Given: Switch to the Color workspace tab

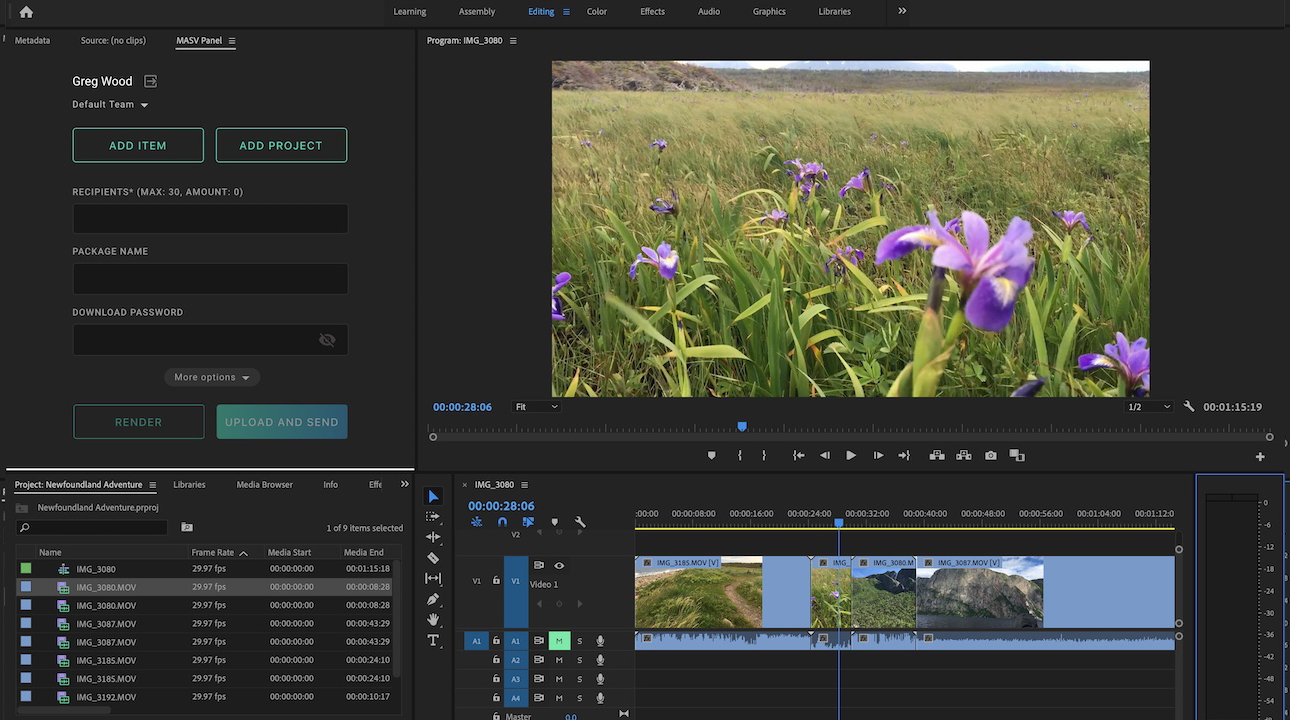Looking at the screenshot, I should click(x=597, y=12).
